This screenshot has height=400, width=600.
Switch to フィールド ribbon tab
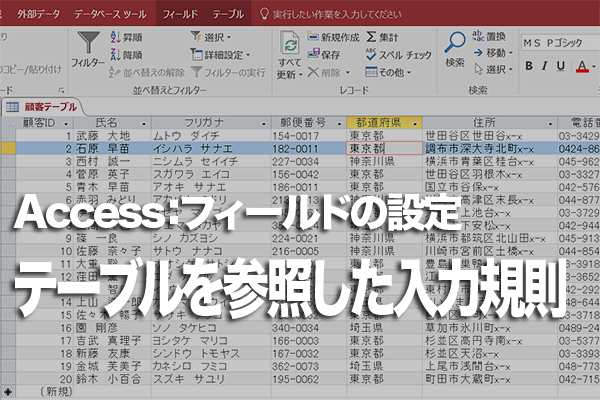tap(180, 14)
